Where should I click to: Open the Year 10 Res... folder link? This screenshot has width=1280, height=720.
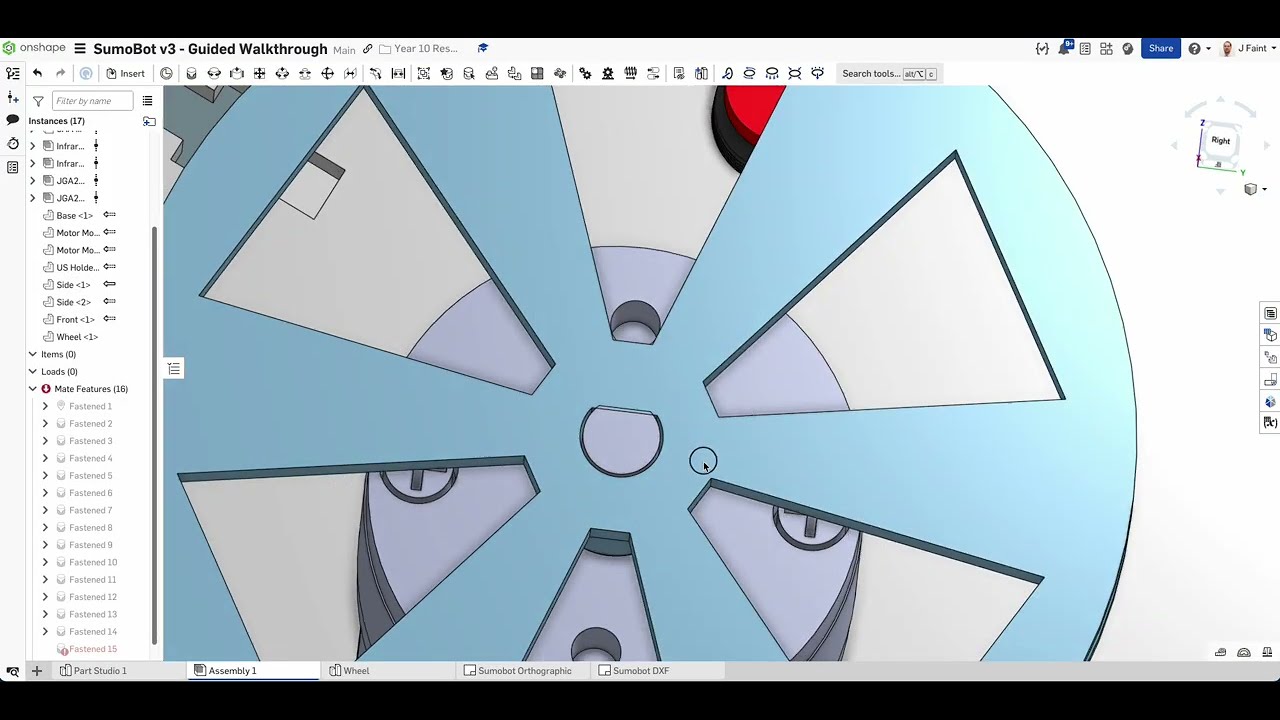tap(418, 48)
